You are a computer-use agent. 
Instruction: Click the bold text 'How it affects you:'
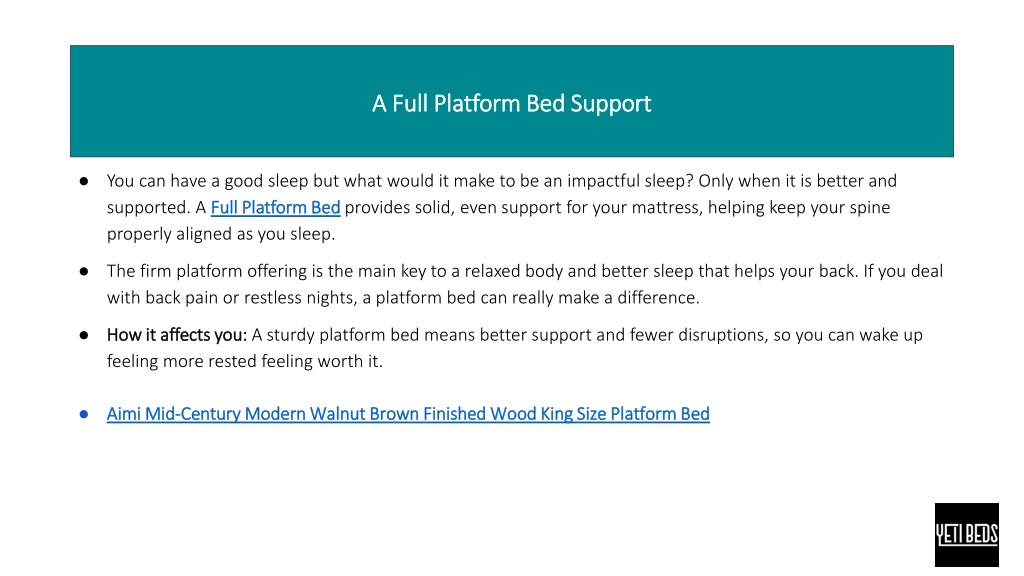click(x=177, y=335)
